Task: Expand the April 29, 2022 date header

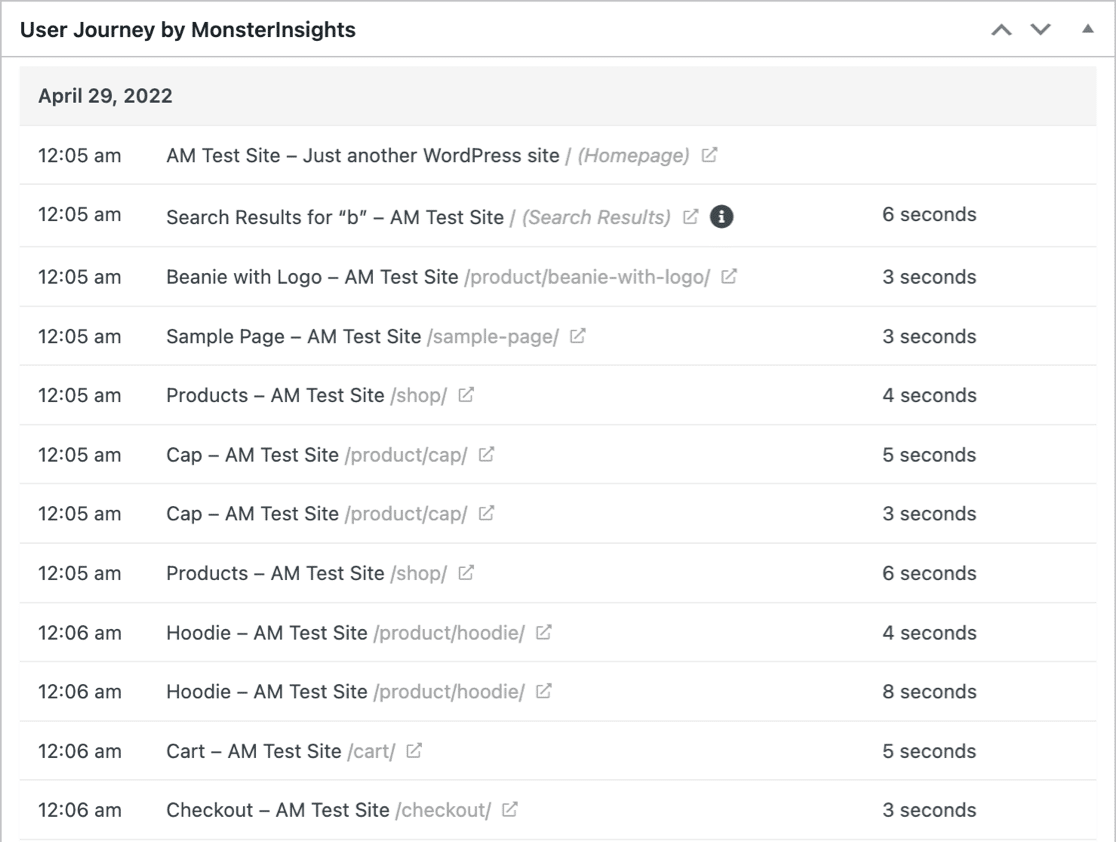Action: 105,96
